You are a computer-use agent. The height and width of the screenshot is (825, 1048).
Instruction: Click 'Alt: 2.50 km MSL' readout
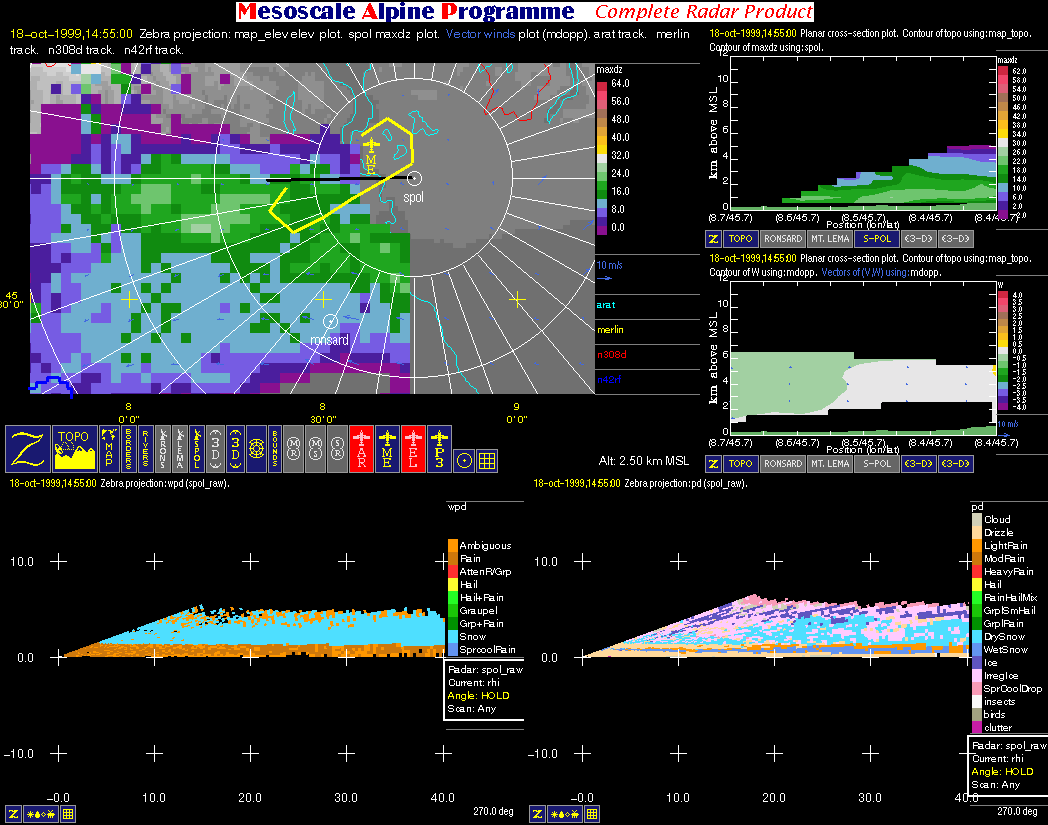(644, 461)
